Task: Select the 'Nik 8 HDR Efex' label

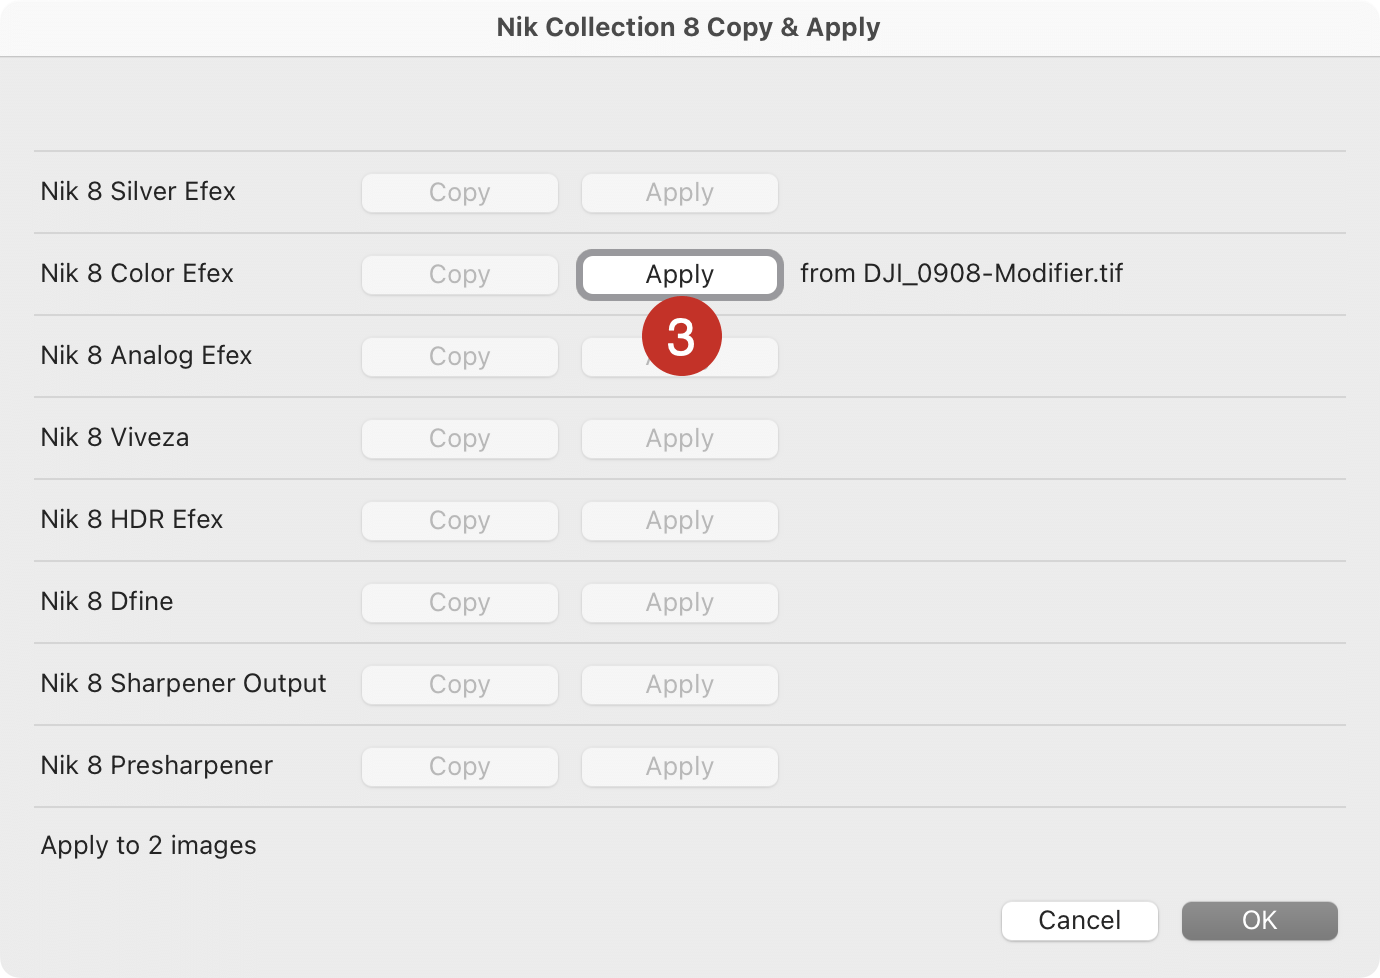Action: (x=132, y=519)
